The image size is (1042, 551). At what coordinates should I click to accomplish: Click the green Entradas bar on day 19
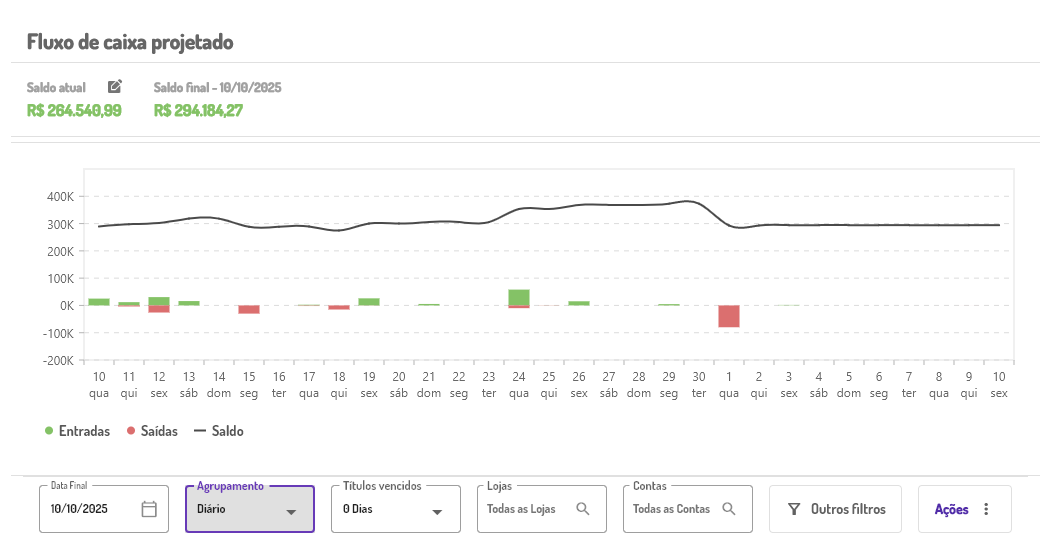click(x=369, y=301)
